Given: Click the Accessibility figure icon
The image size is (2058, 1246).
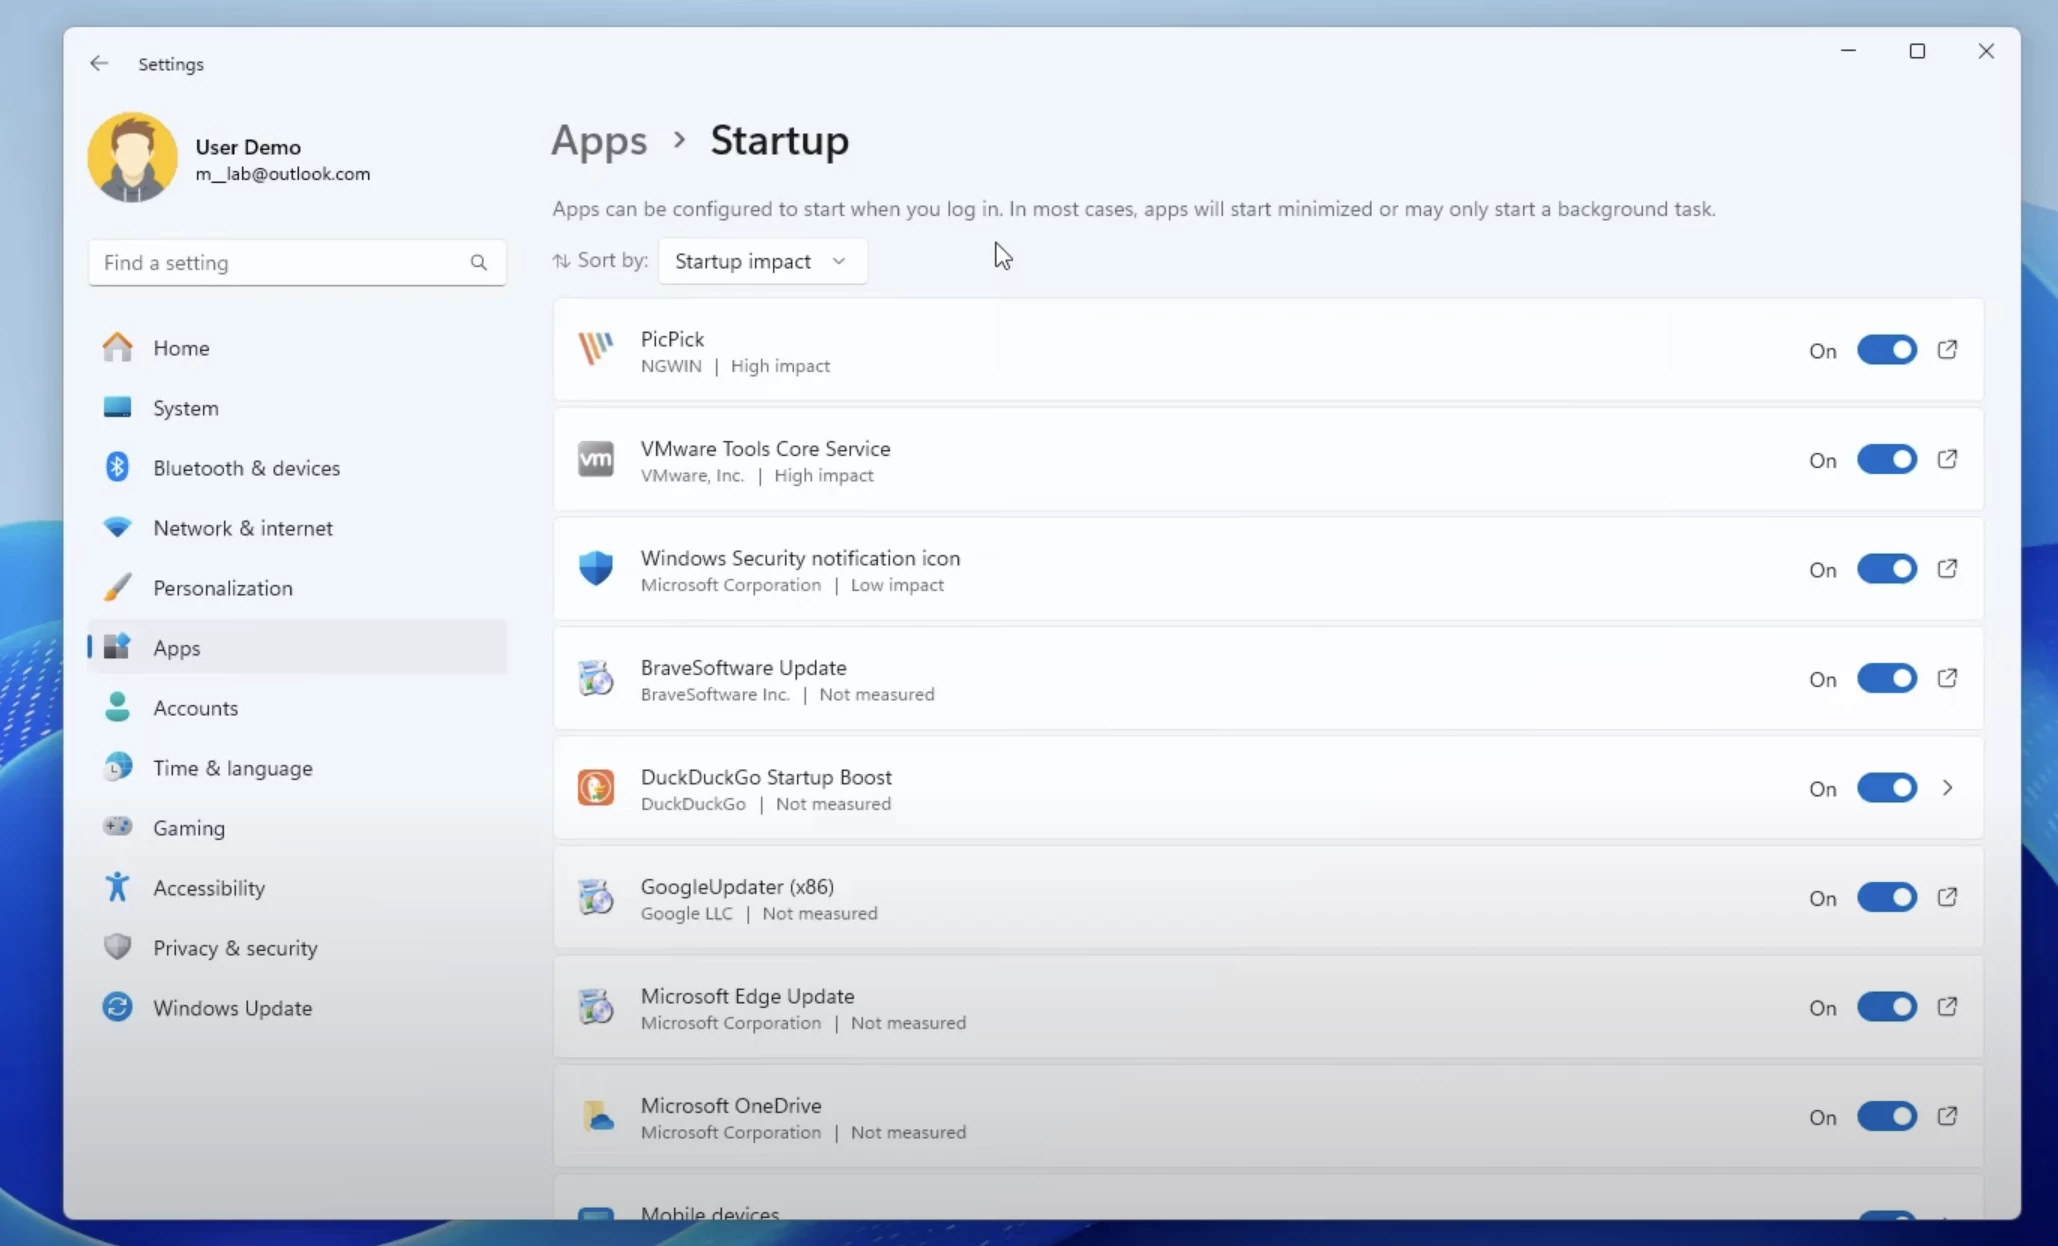Looking at the screenshot, I should click(x=117, y=887).
